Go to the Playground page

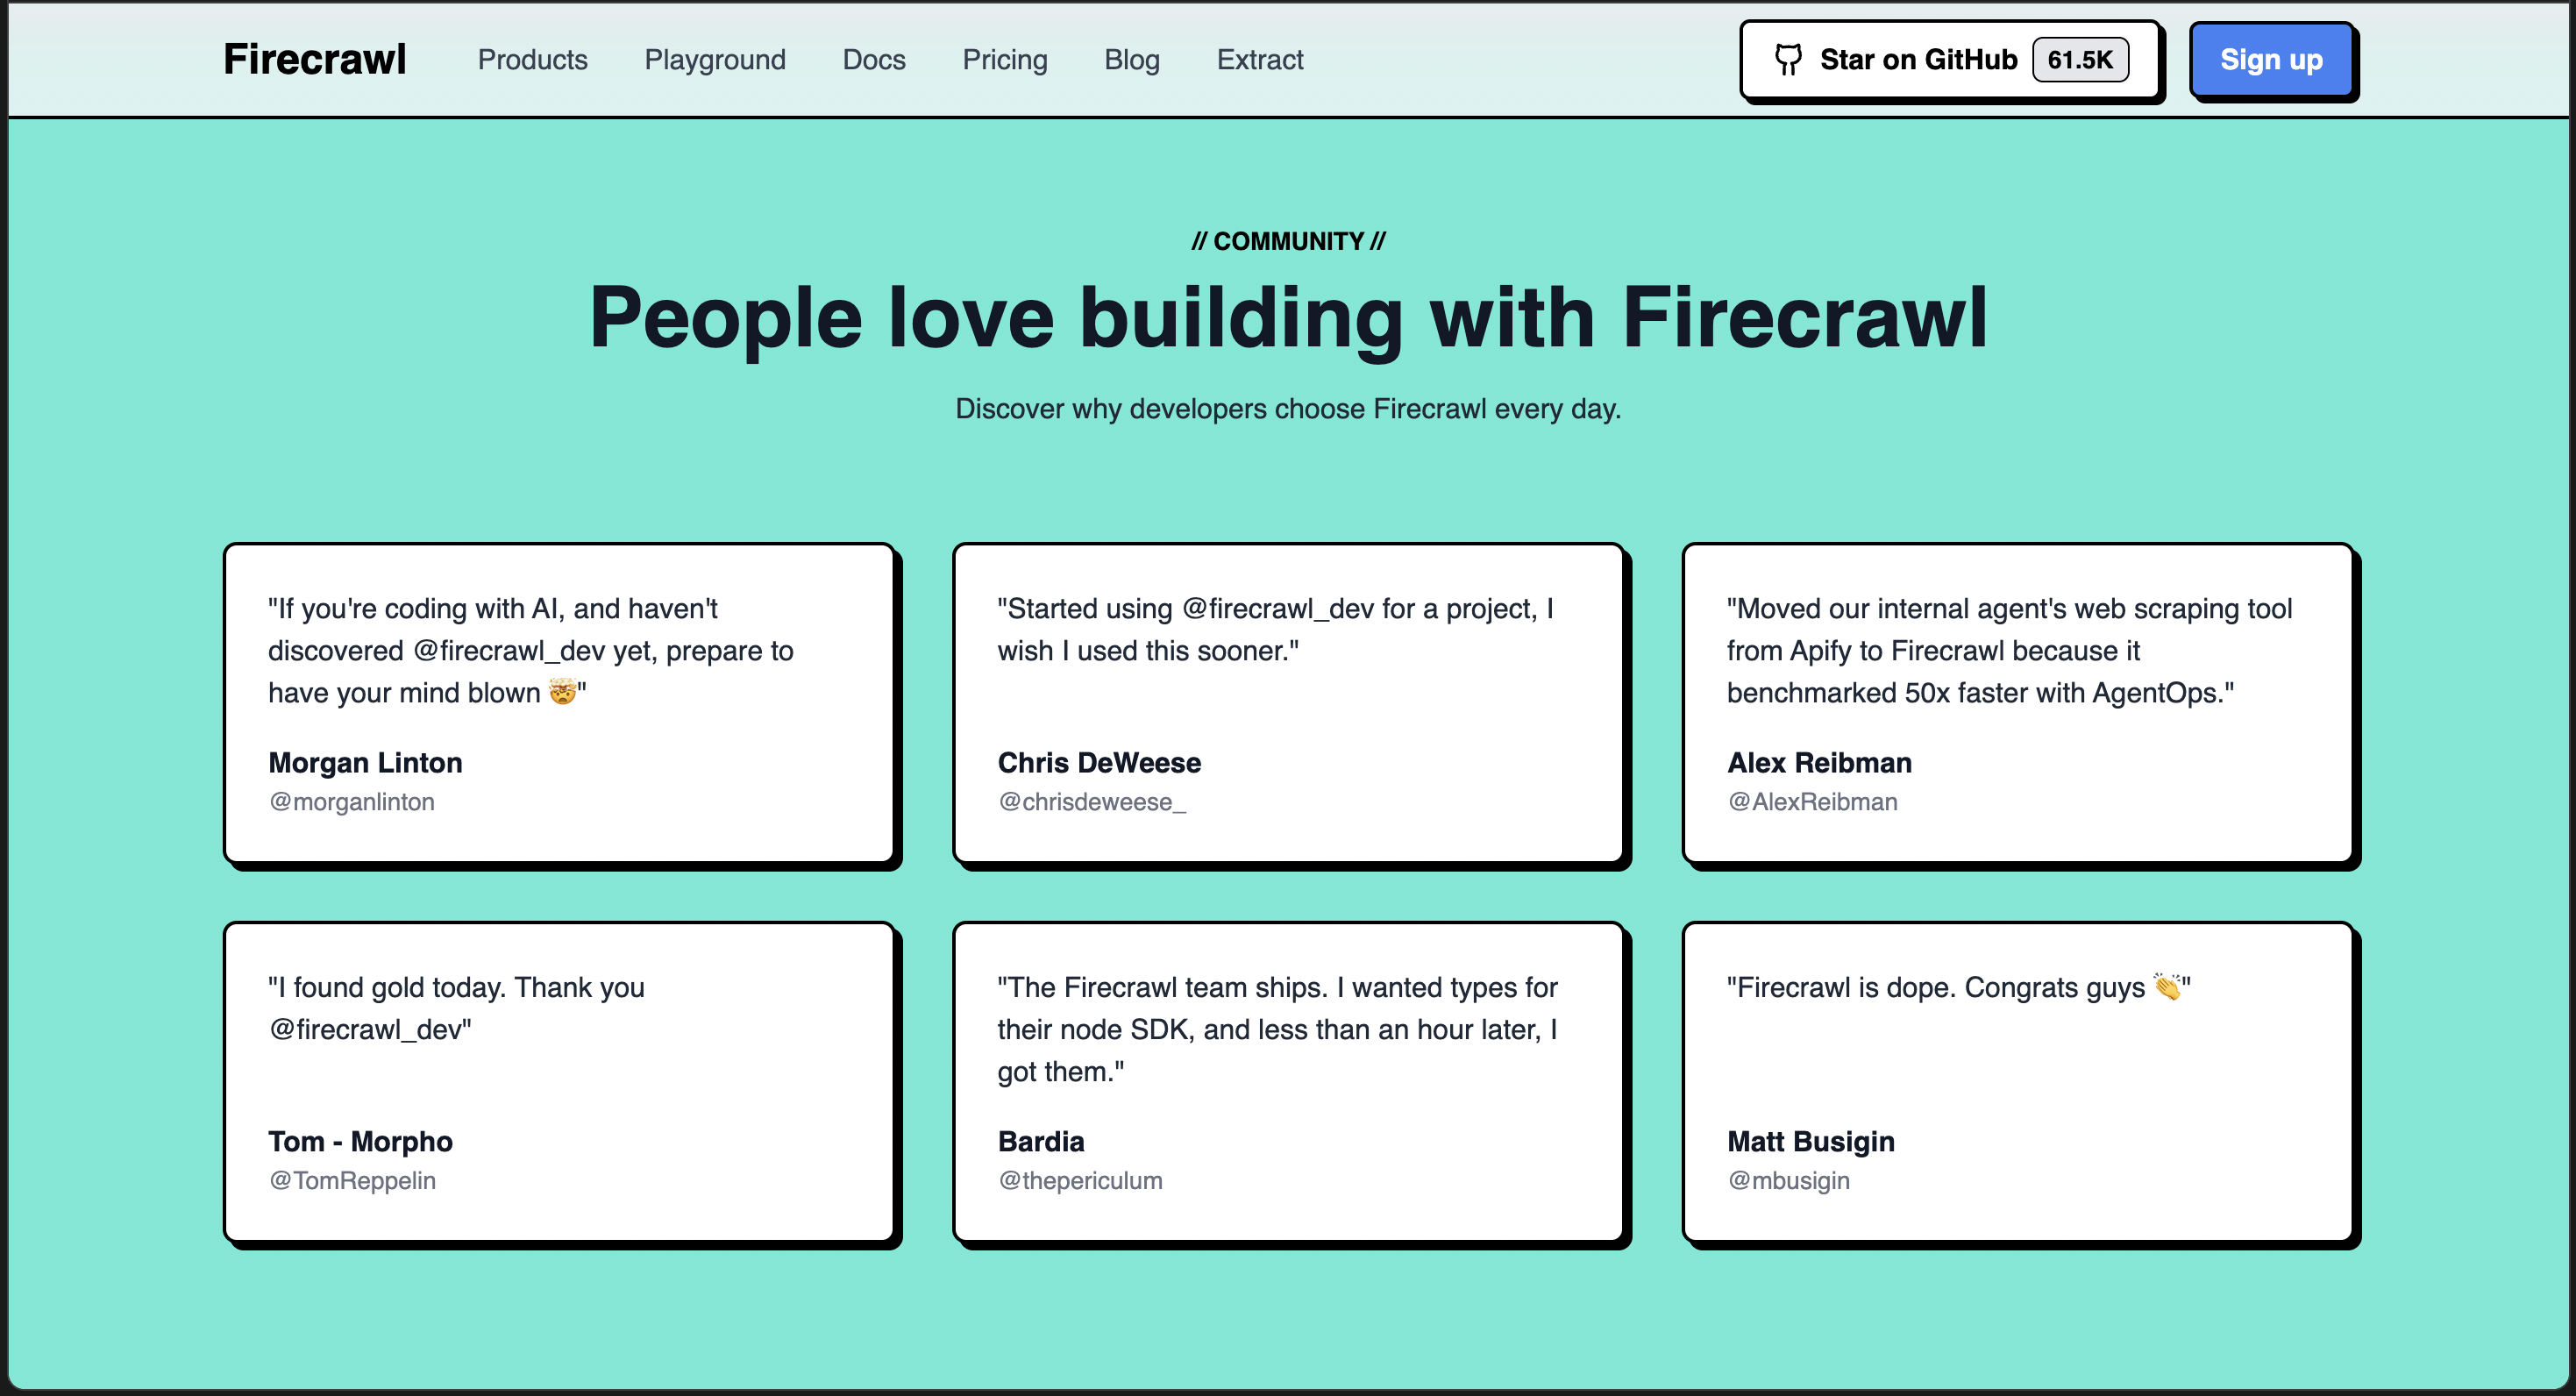(714, 60)
